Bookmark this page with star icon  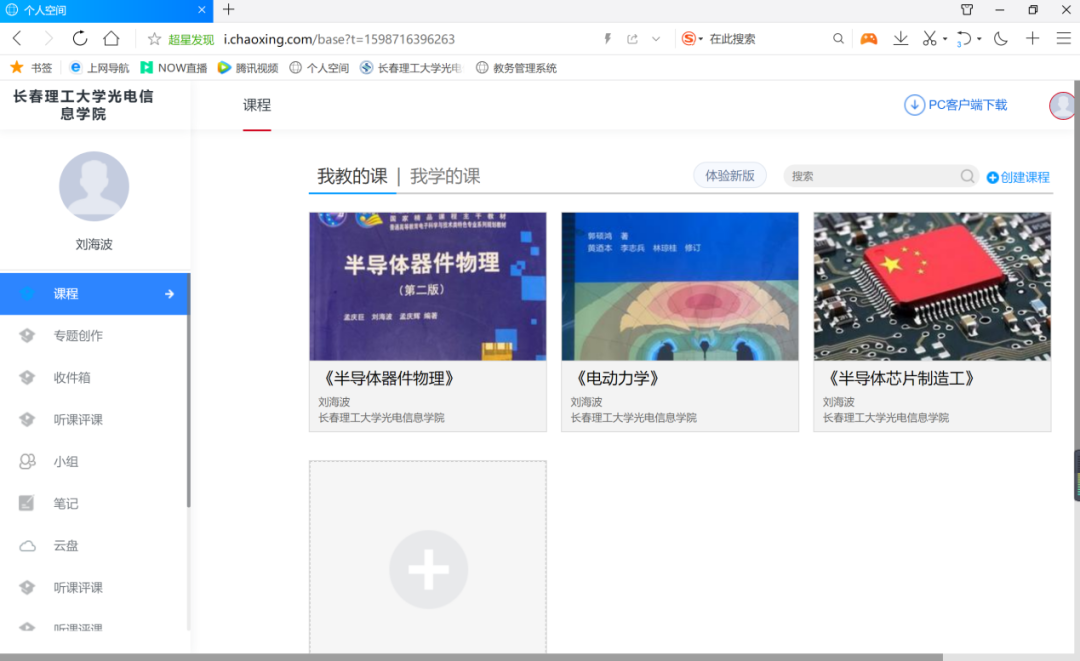coord(154,39)
